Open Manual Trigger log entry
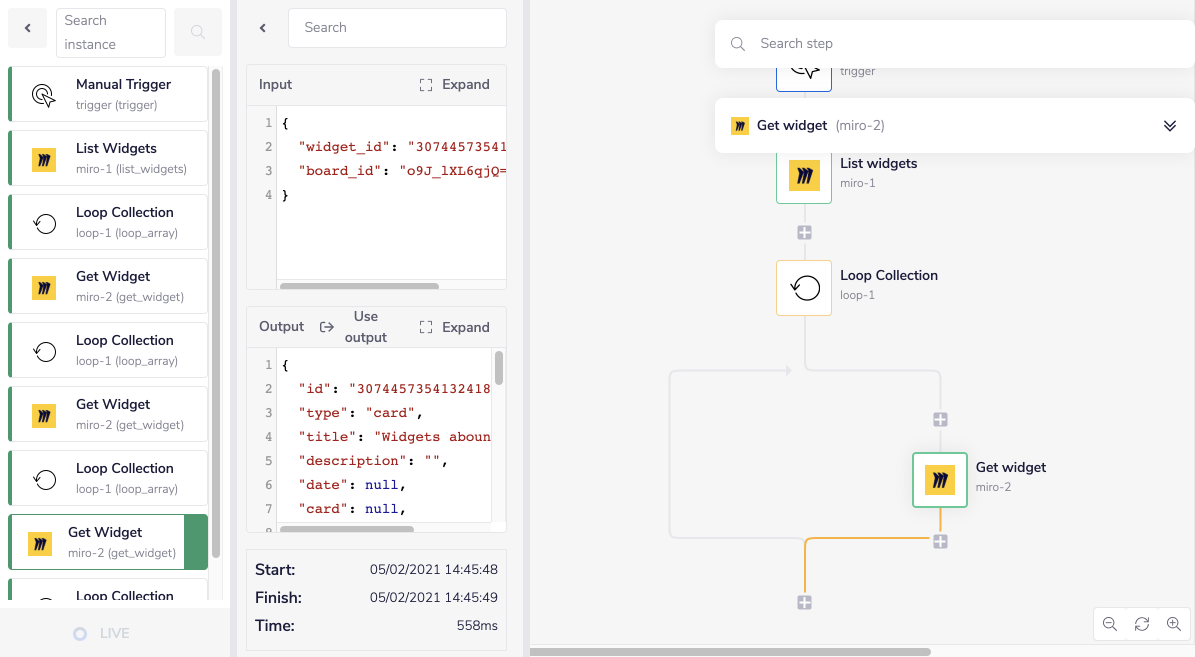This screenshot has width=1195, height=657. 108,94
